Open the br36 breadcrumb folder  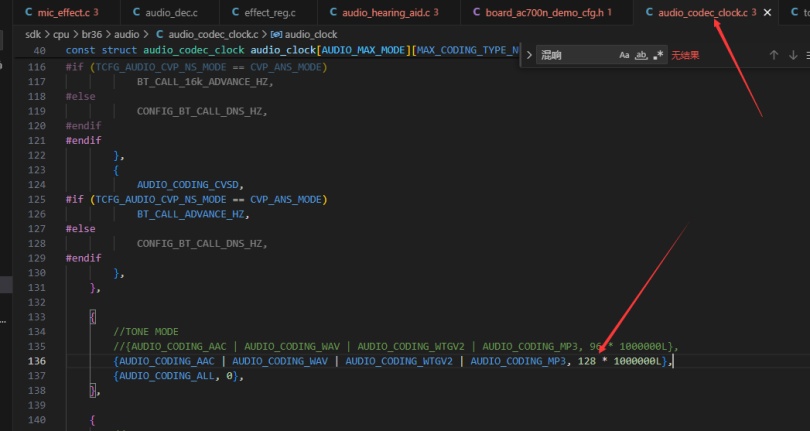point(91,35)
